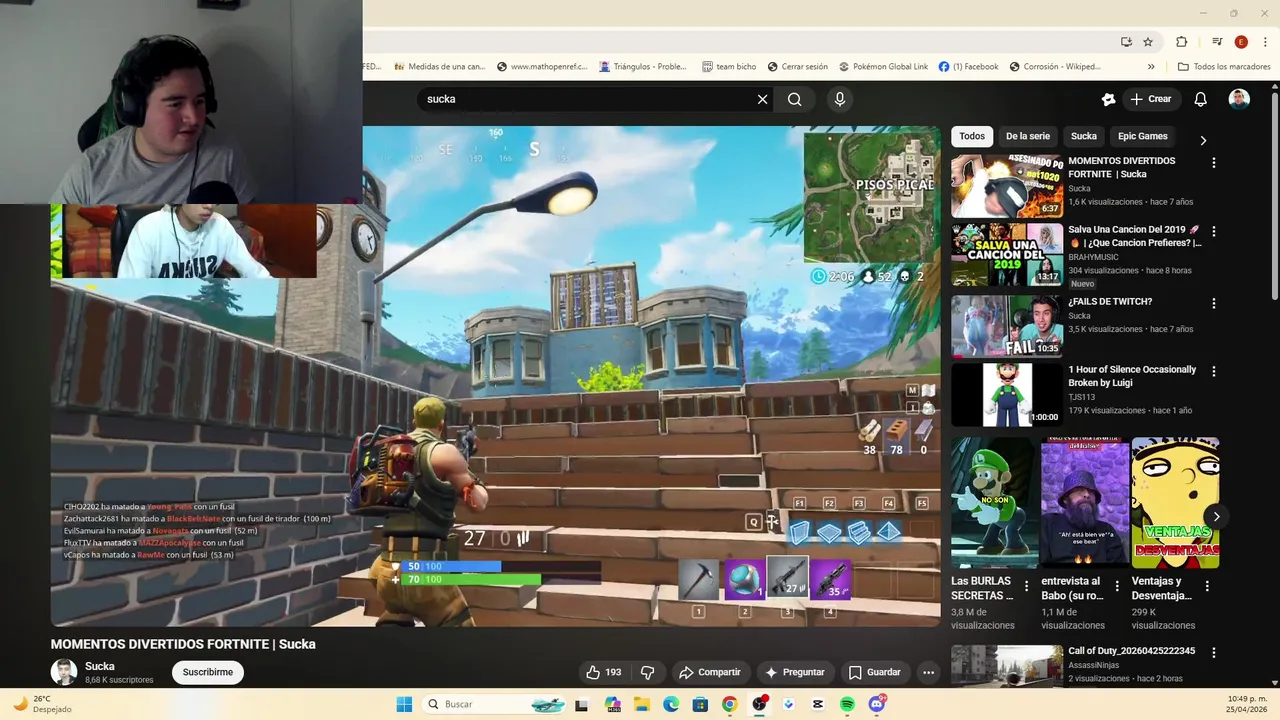Open Windows Start menu

point(404,704)
